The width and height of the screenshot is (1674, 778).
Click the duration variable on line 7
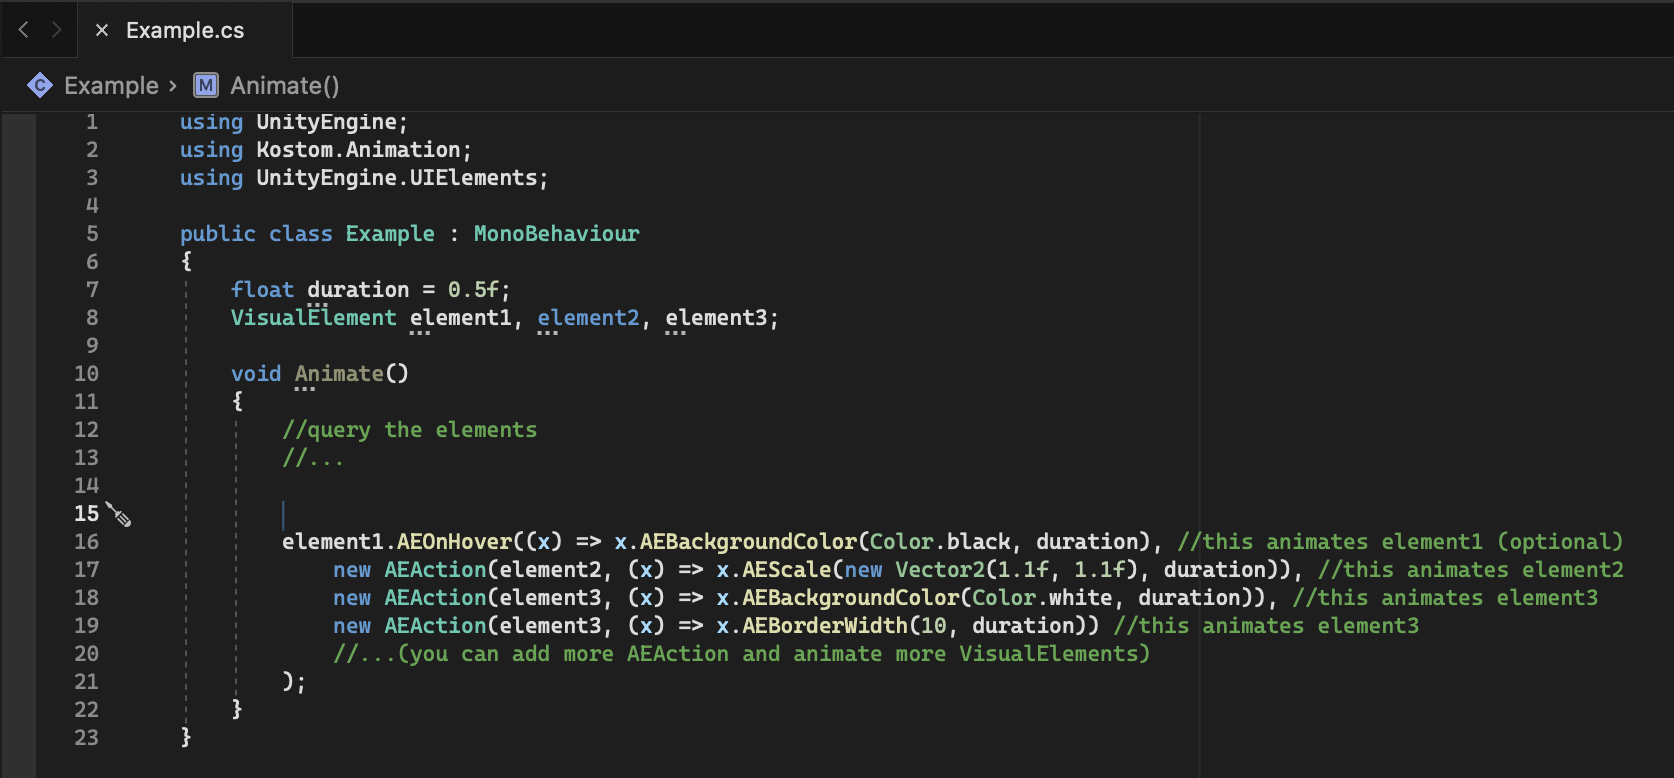[358, 289]
